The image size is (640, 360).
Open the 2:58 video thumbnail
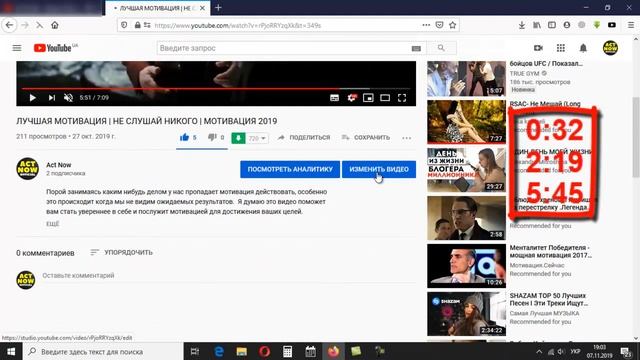(x=467, y=218)
